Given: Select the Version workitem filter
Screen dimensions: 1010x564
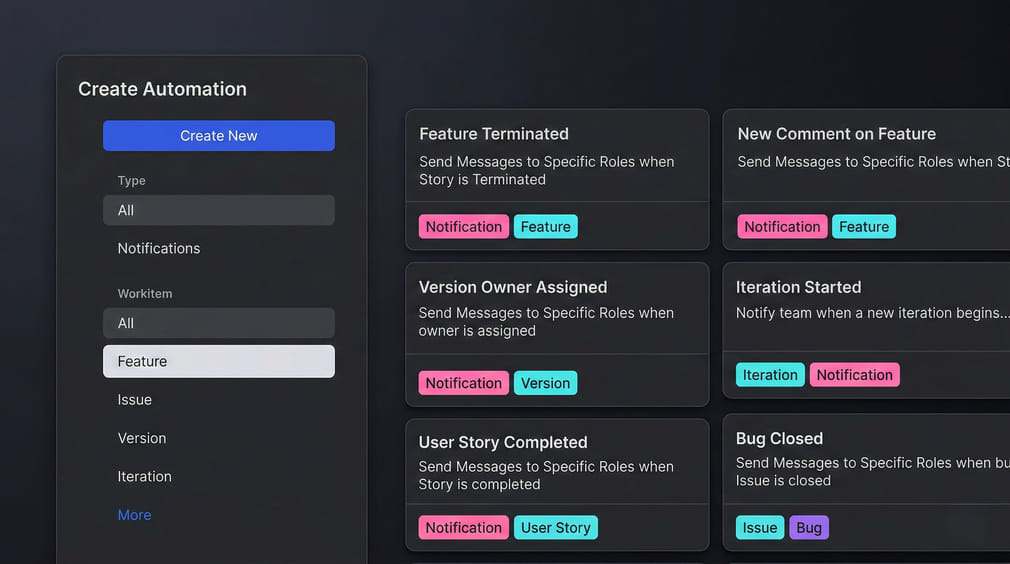Looking at the screenshot, I should coord(142,438).
